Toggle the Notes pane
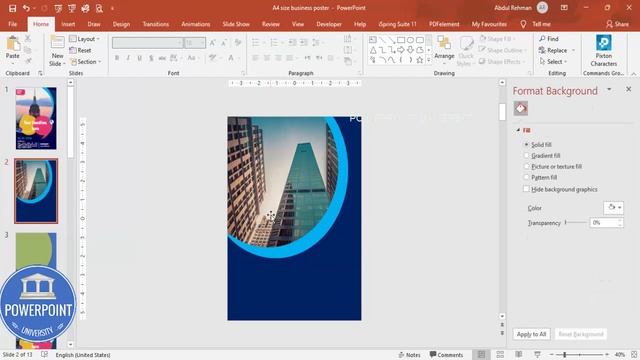 [x=409, y=355]
